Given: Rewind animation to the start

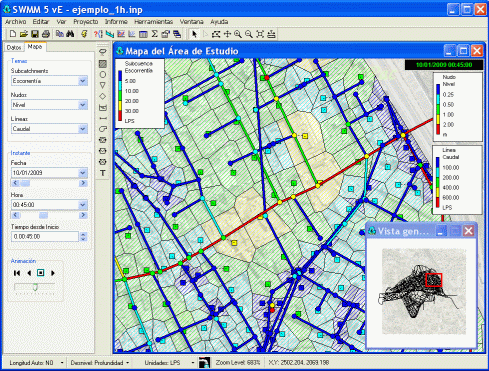Looking at the screenshot, I should [x=17, y=273].
